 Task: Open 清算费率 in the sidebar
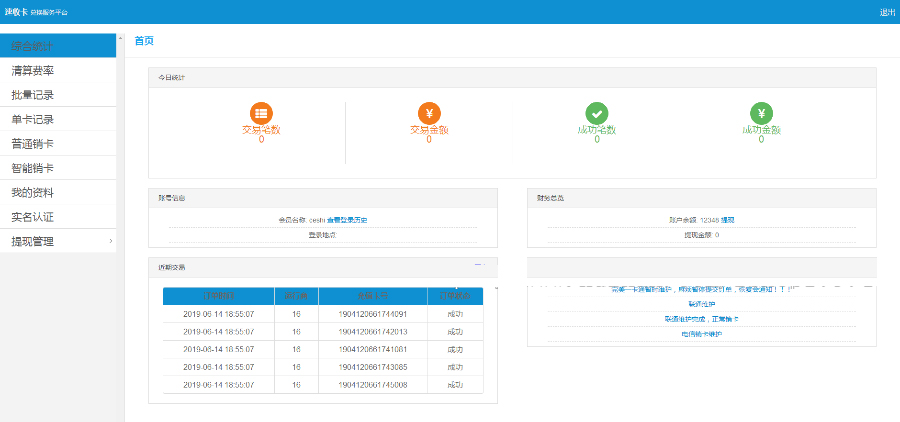point(33,71)
